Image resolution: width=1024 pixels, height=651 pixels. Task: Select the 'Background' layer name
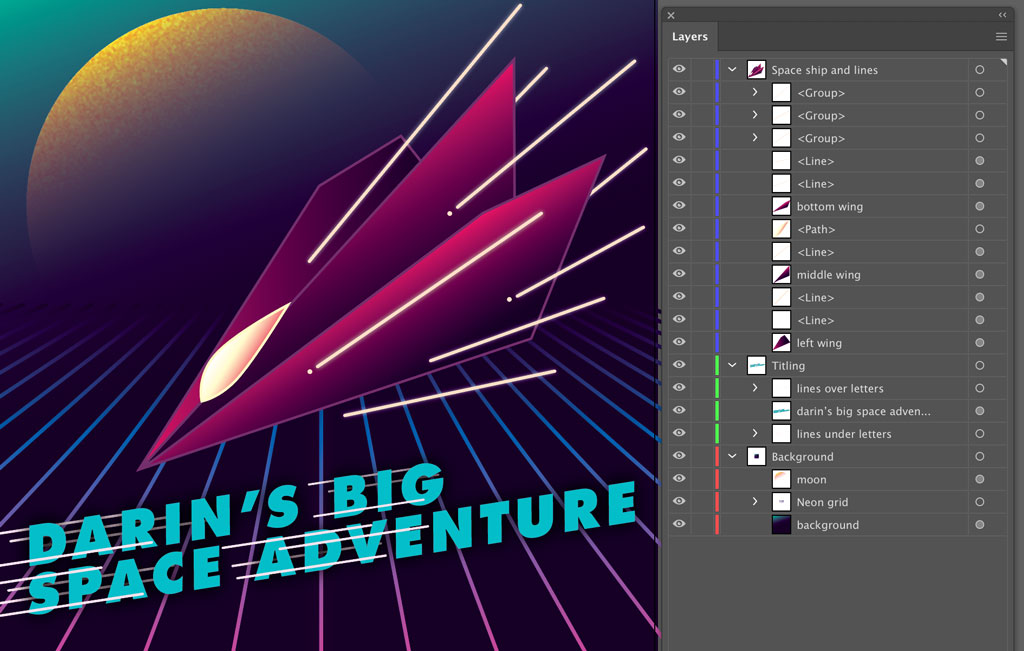pos(802,456)
